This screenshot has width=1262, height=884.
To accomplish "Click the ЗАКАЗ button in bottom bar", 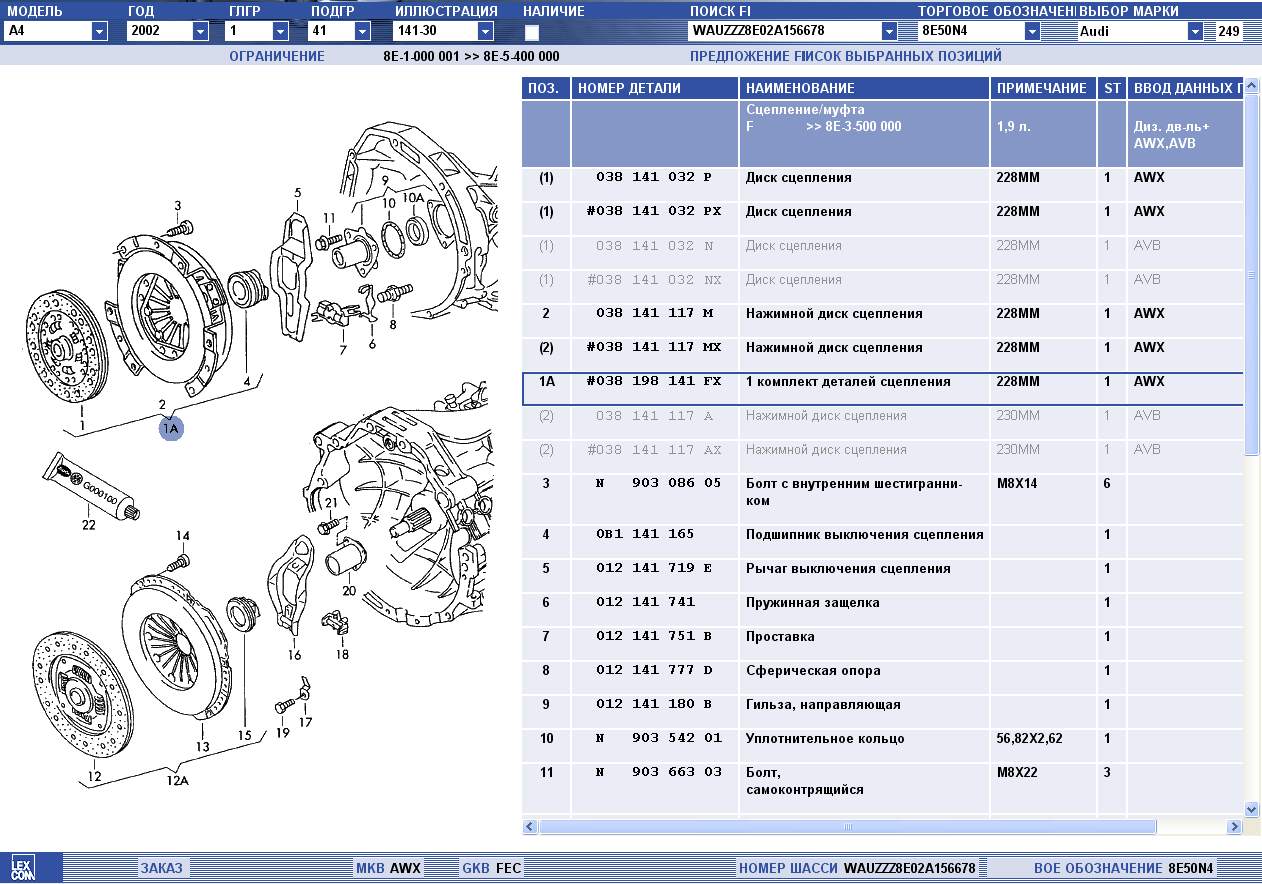I will click(x=162, y=868).
